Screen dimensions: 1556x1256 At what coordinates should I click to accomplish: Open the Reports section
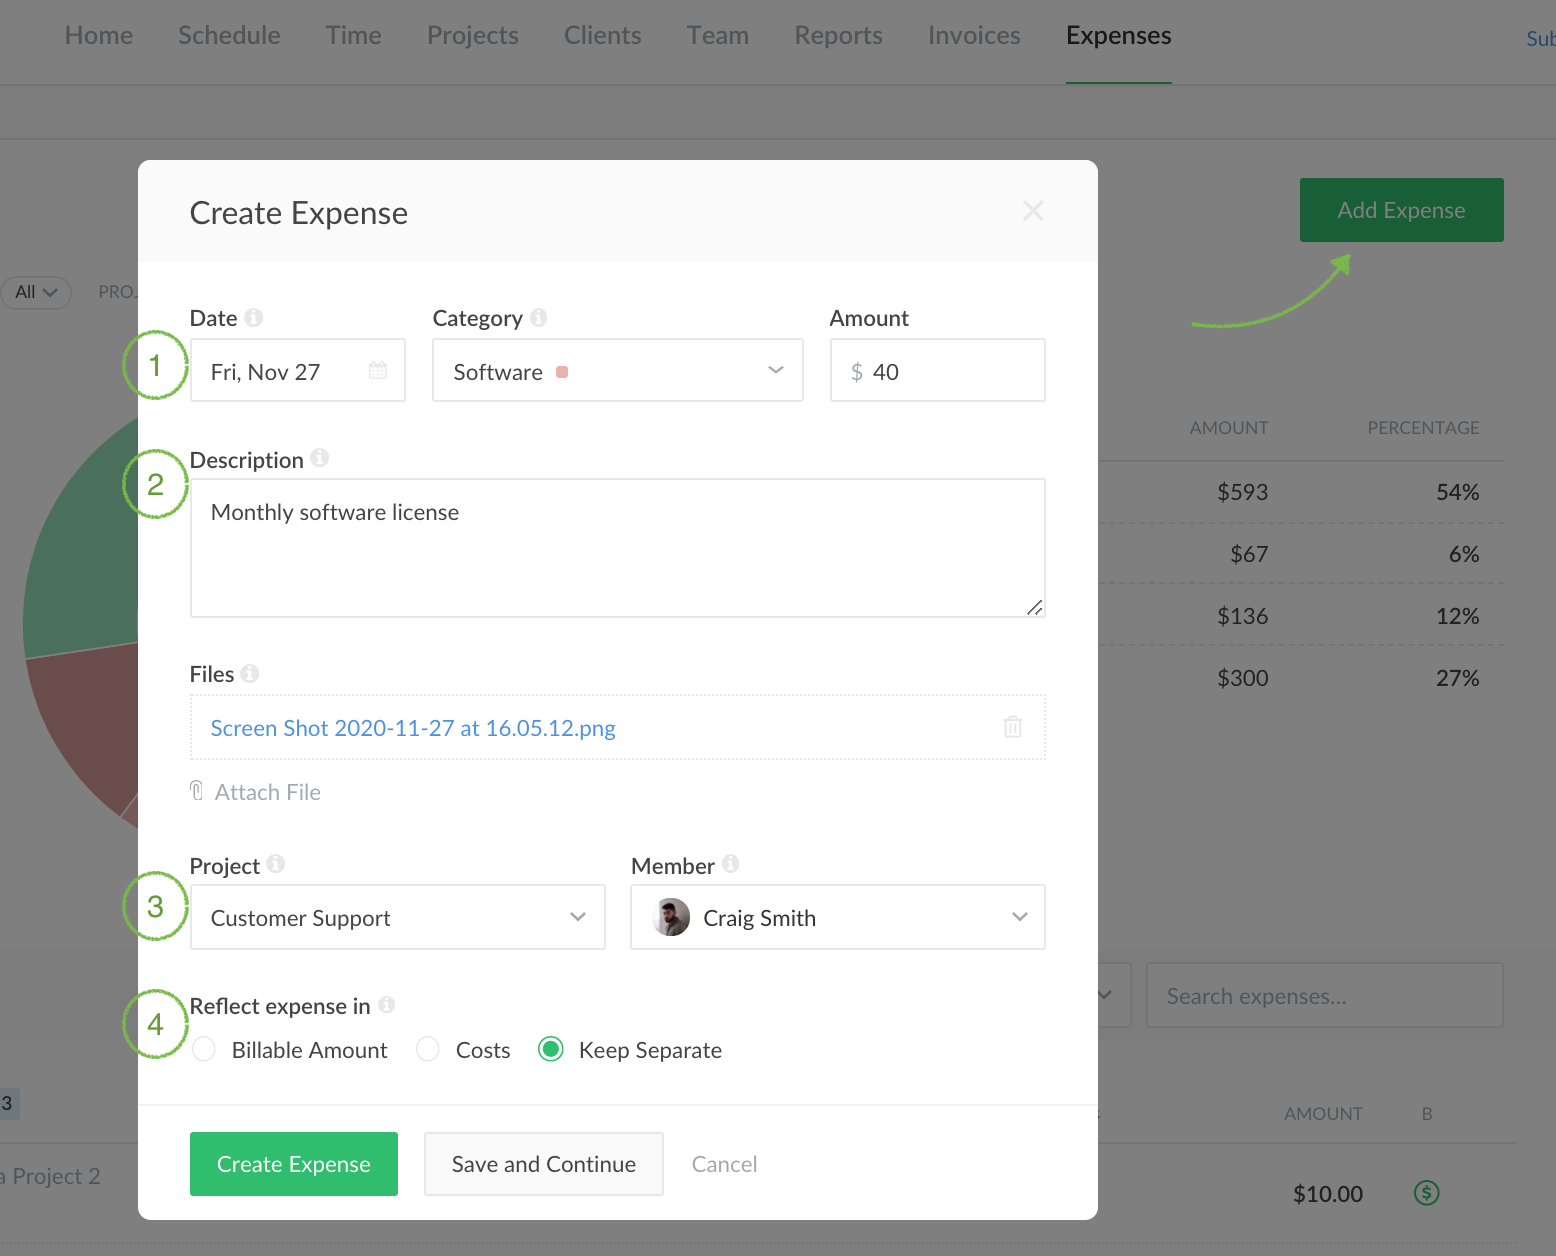click(838, 35)
